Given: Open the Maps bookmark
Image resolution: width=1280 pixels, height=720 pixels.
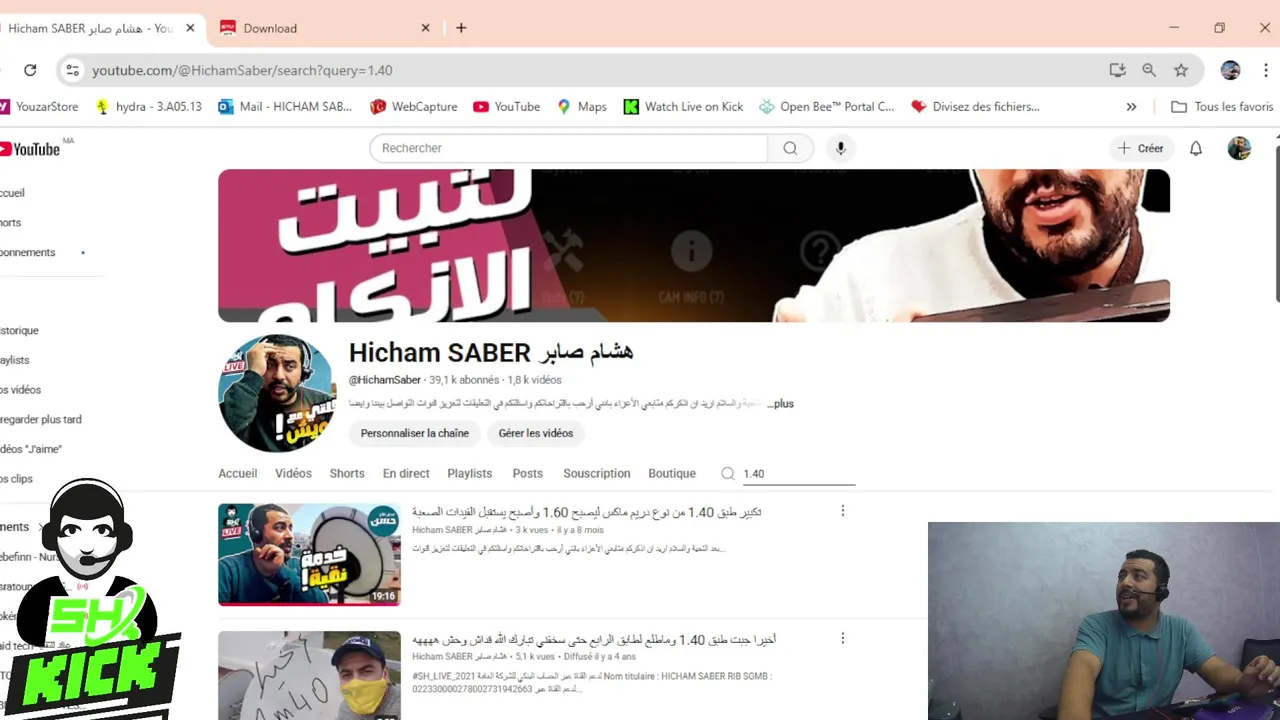Looking at the screenshot, I should [x=581, y=106].
